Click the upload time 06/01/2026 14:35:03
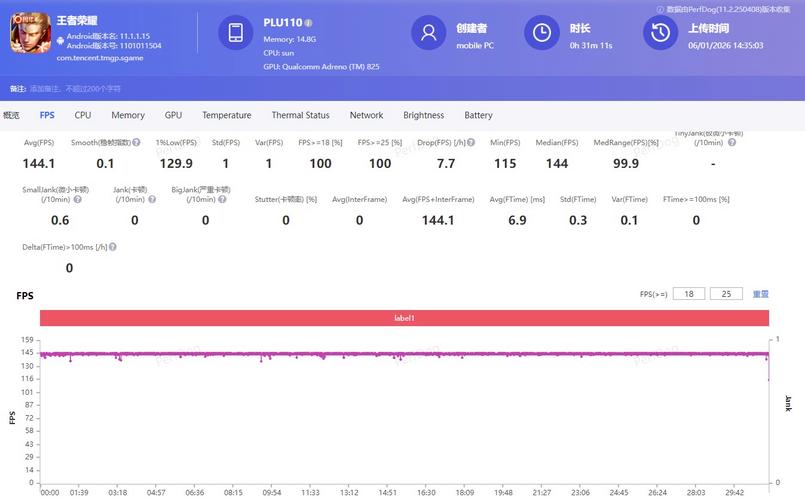This screenshot has height=500, width=805. coord(725,45)
